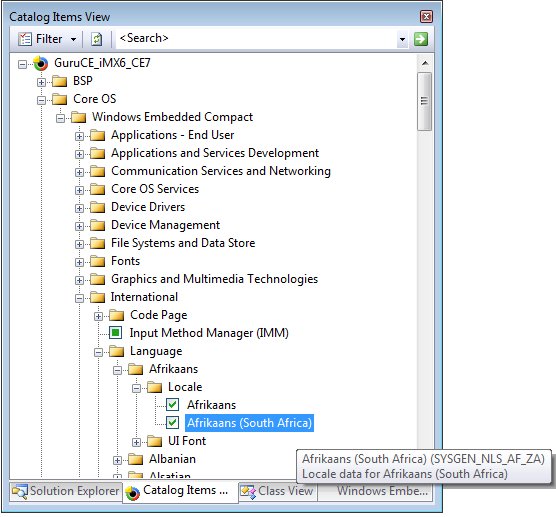Image resolution: width=556 pixels, height=517 pixels.
Task: Expand the Code Page node
Action: [x=99, y=316]
